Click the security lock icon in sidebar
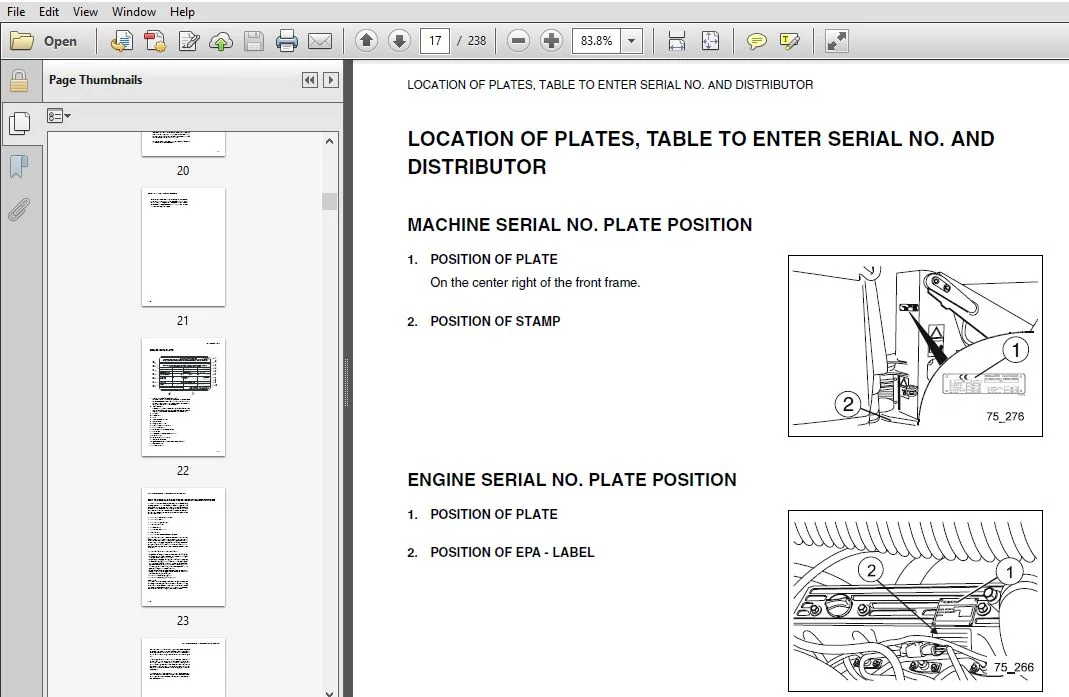 [x=19, y=80]
